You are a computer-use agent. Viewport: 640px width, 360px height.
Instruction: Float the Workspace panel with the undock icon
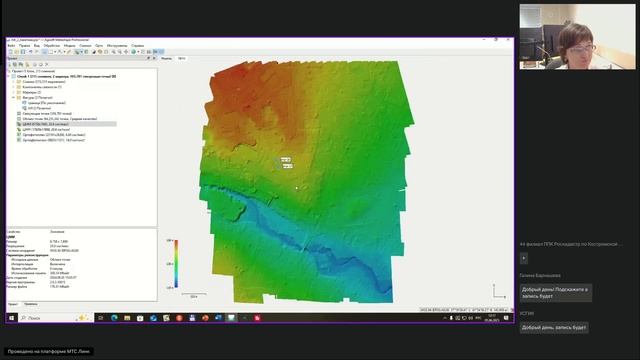click(x=148, y=58)
